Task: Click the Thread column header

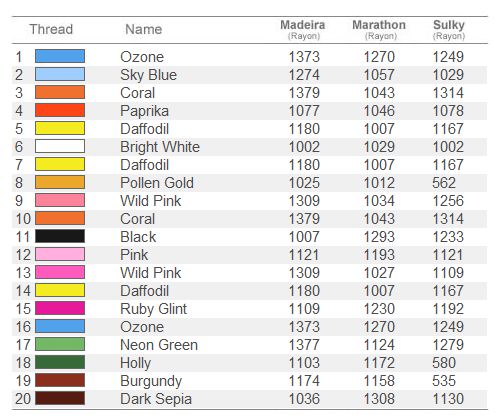Action: point(51,29)
